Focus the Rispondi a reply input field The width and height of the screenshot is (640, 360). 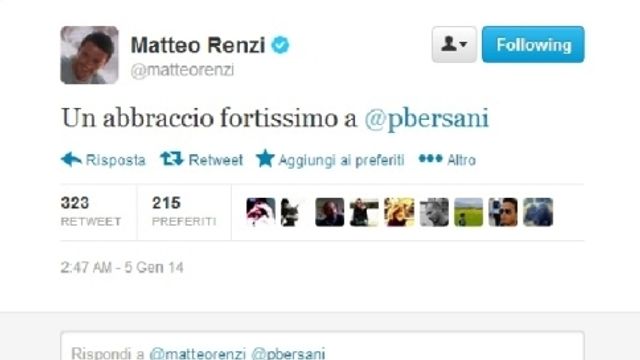(322, 346)
